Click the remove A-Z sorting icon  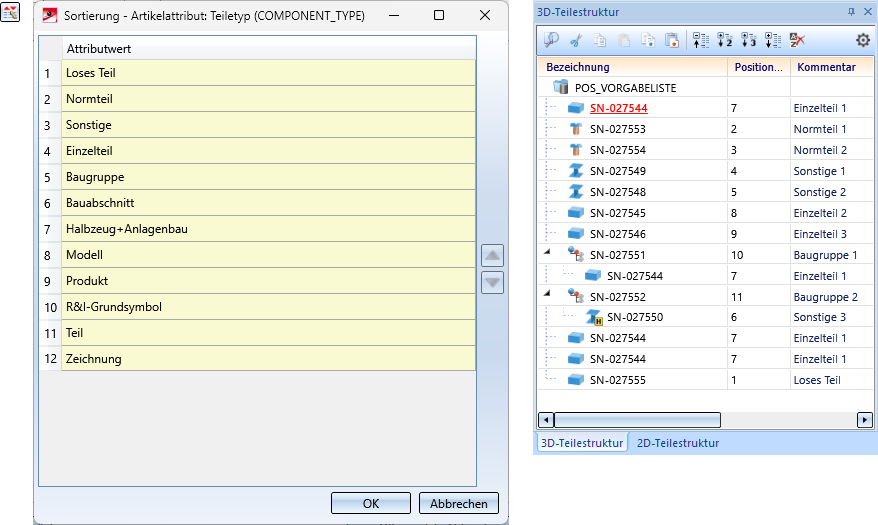[x=797, y=40]
